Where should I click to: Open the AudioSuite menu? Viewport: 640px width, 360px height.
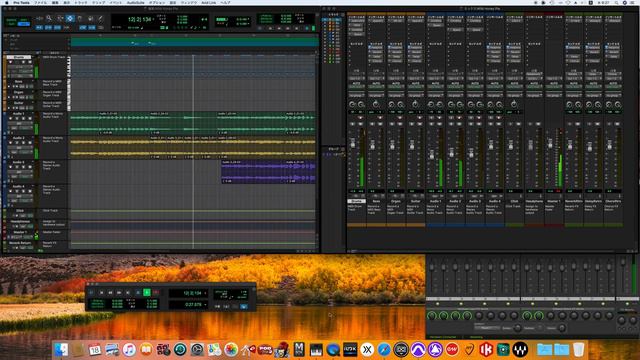tap(136, 2)
